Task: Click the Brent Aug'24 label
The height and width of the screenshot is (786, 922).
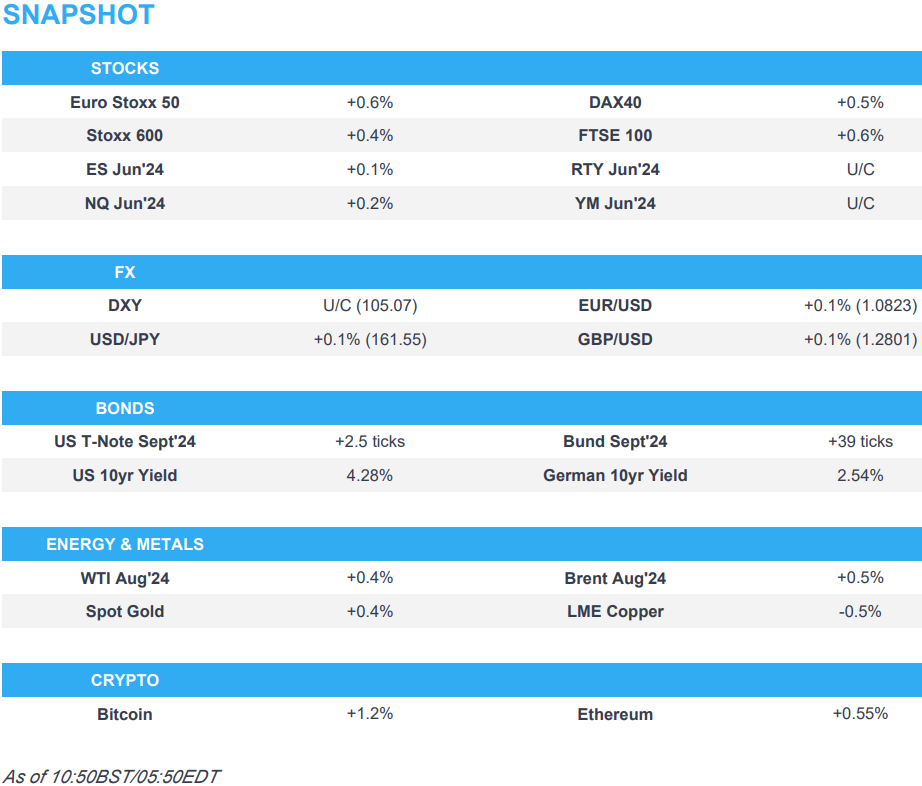Action: pos(615,578)
